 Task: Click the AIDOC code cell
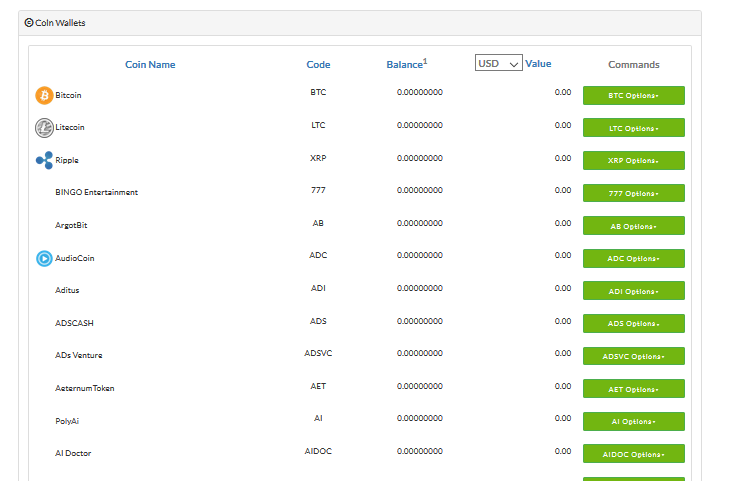pyautogui.click(x=318, y=451)
